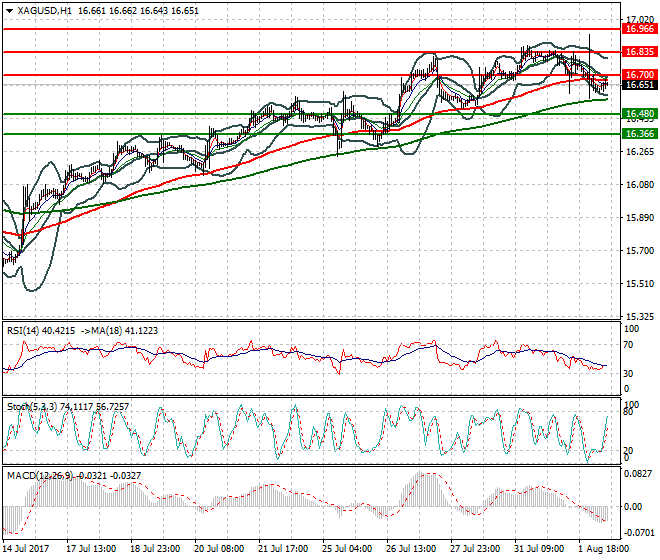Select the 25 Jul 04:00 time label
The width and height of the screenshot is (660, 560).
pos(347,549)
